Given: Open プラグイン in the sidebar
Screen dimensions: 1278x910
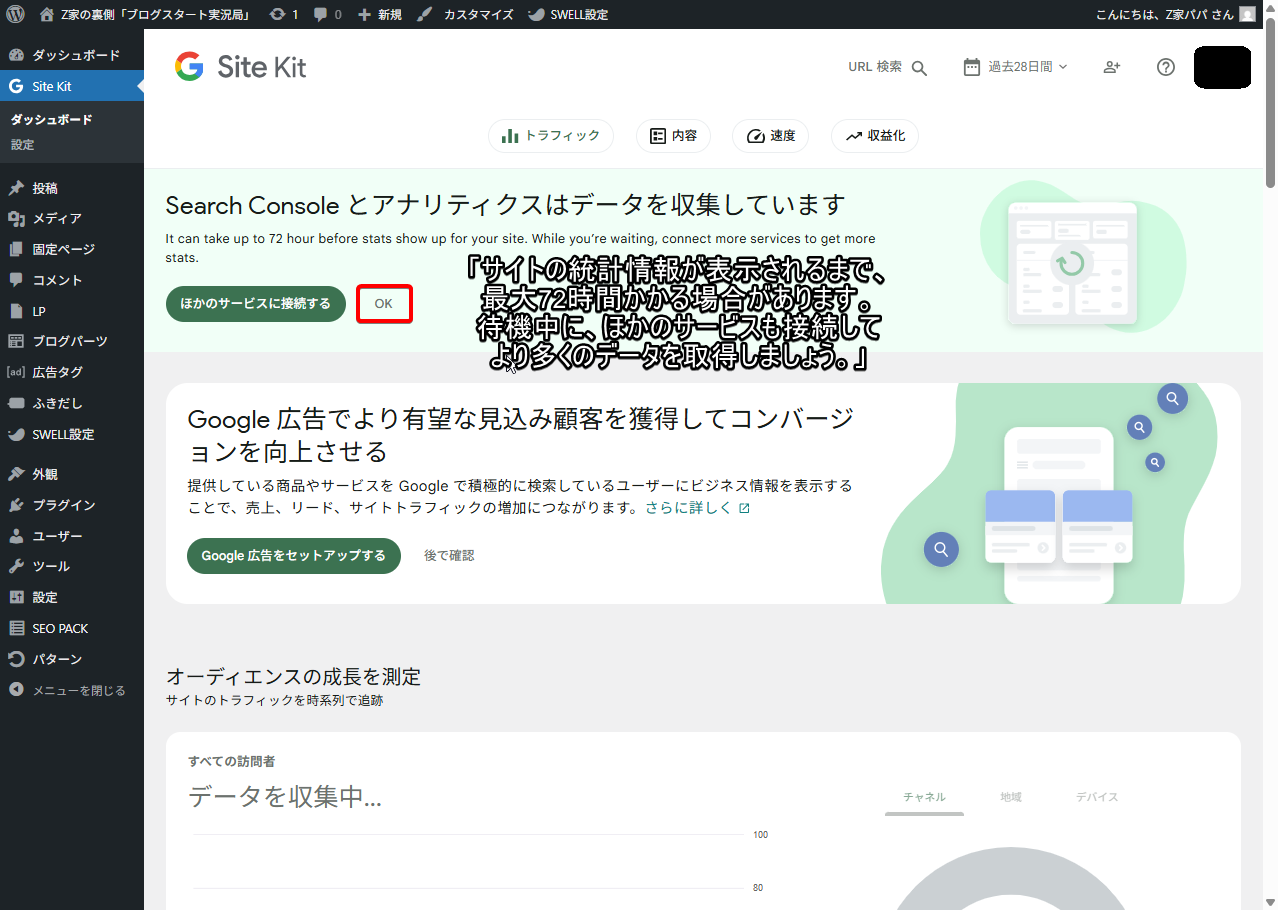Looking at the screenshot, I should [x=72, y=505].
